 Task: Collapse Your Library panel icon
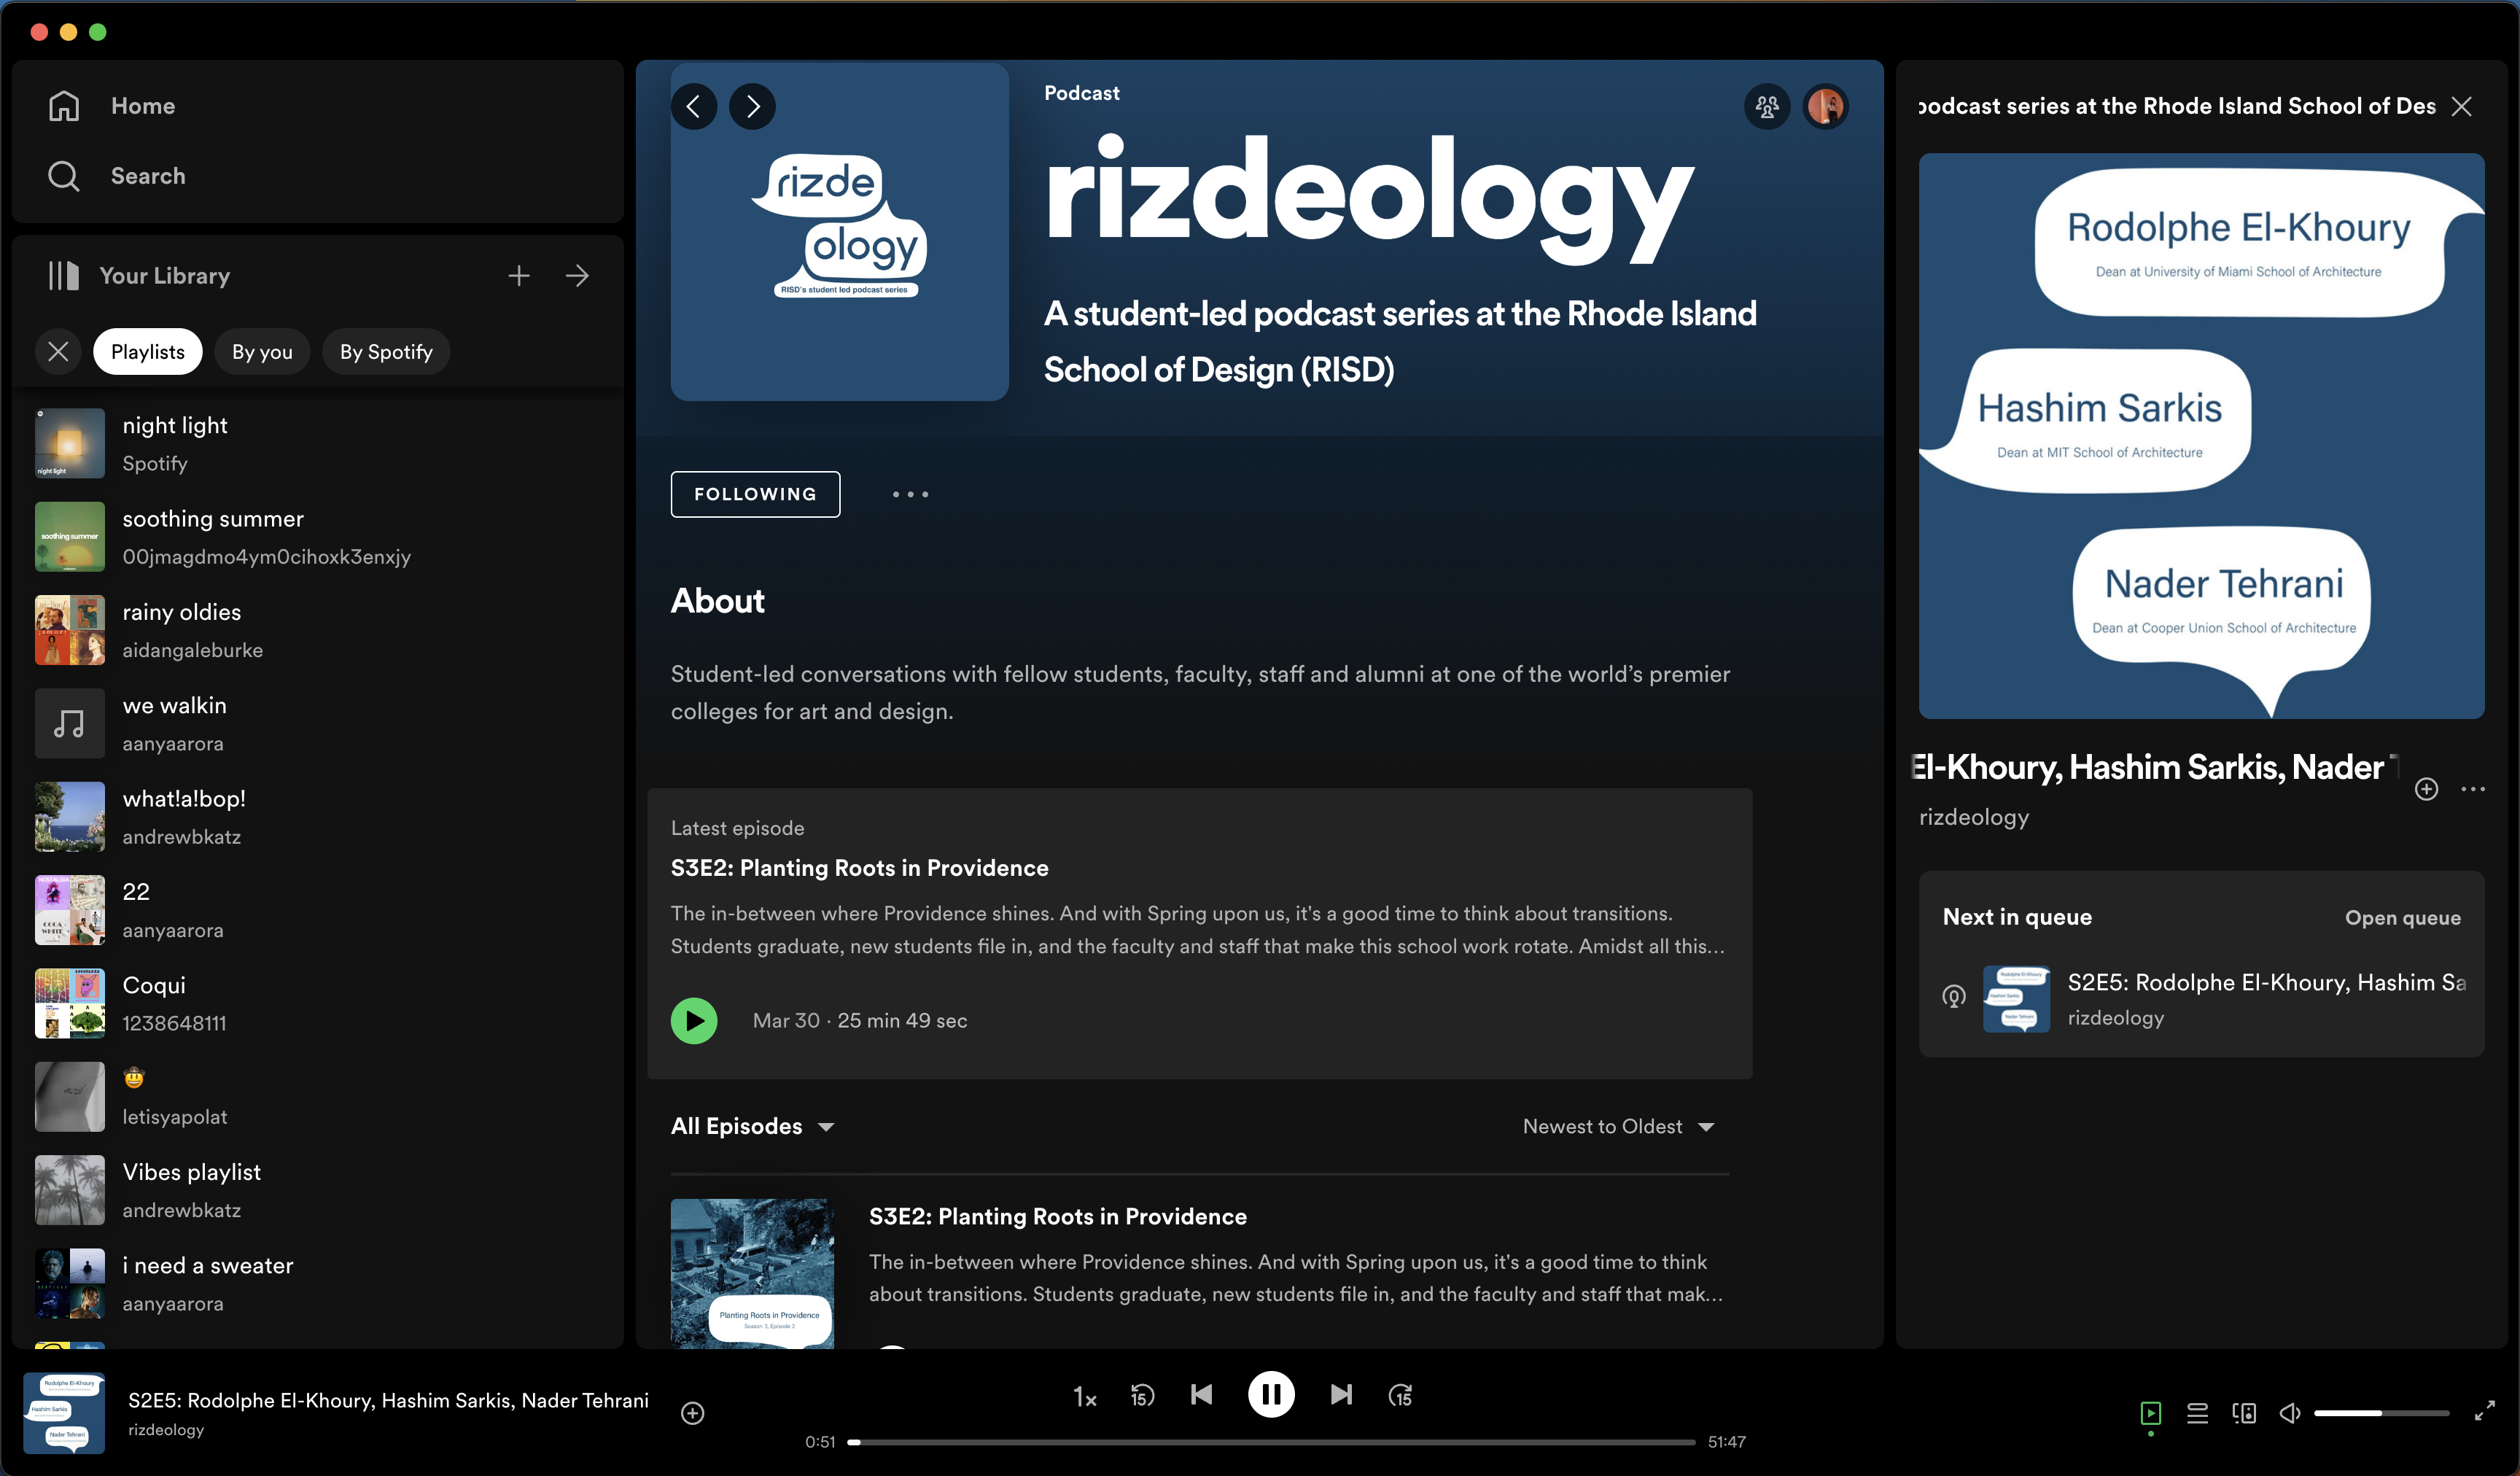pyautogui.click(x=64, y=276)
